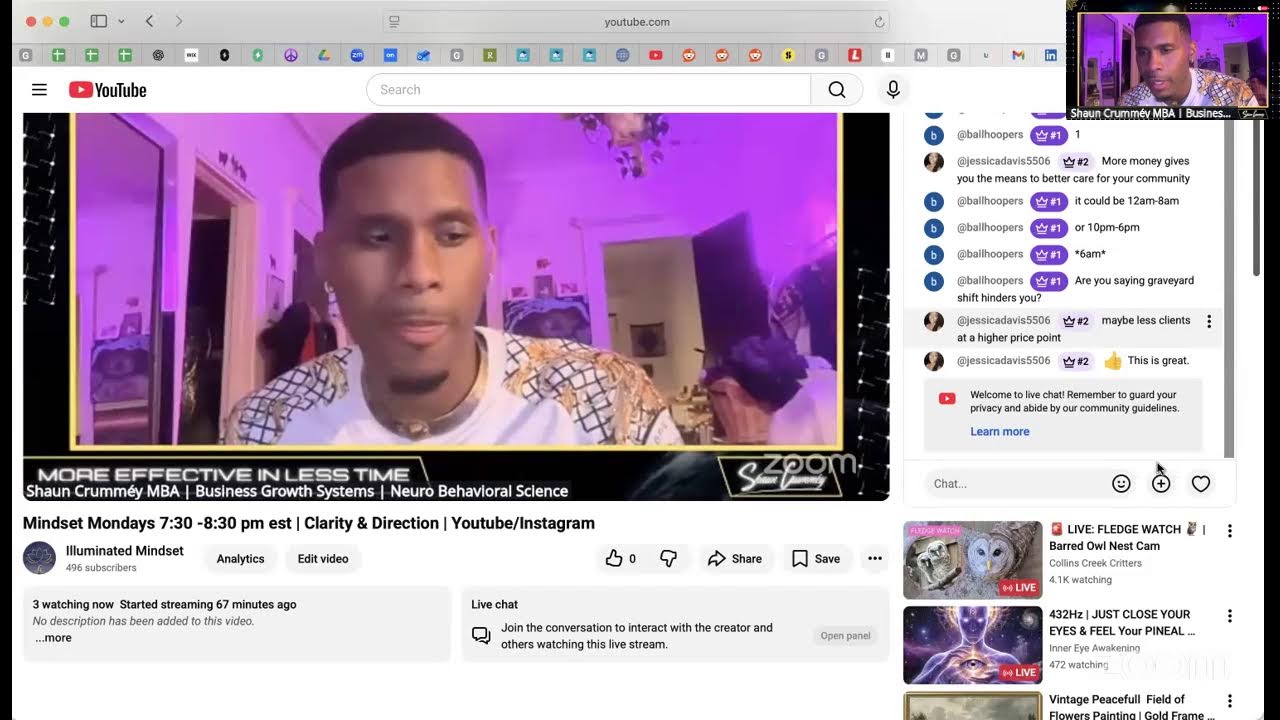1280x720 pixels.
Task: Focus the YouTube search field
Action: pos(589,90)
